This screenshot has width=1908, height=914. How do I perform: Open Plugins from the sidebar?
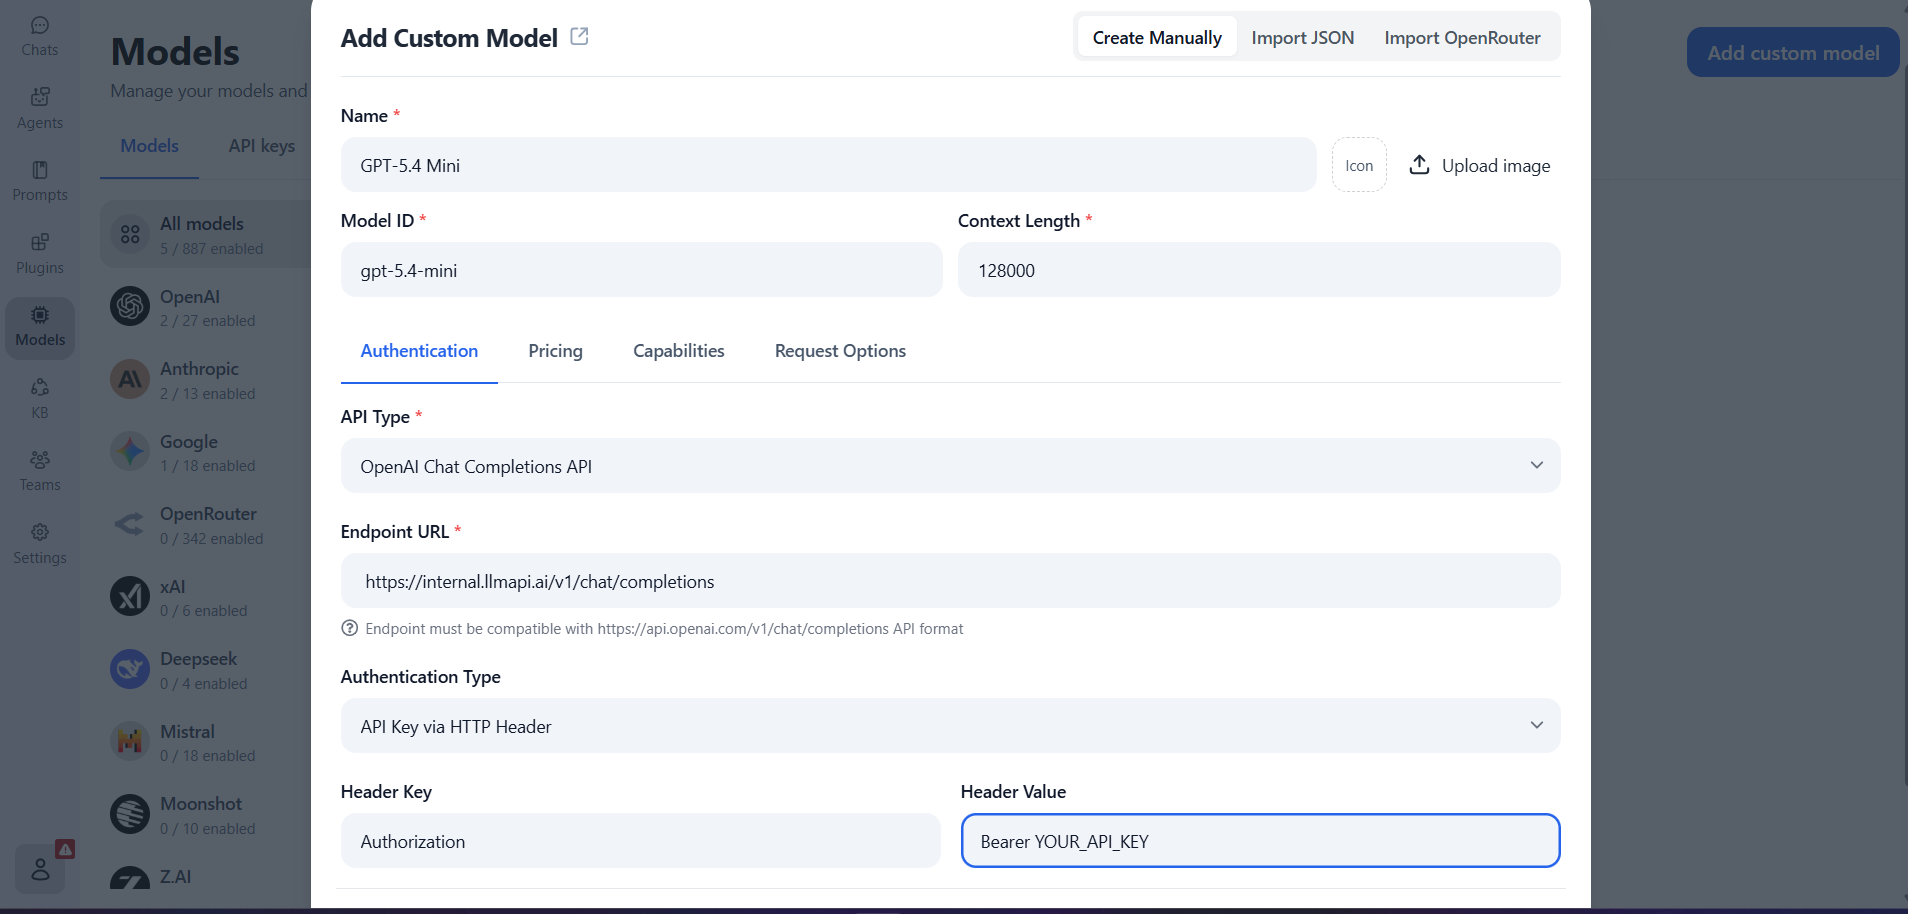tap(40, 254)
